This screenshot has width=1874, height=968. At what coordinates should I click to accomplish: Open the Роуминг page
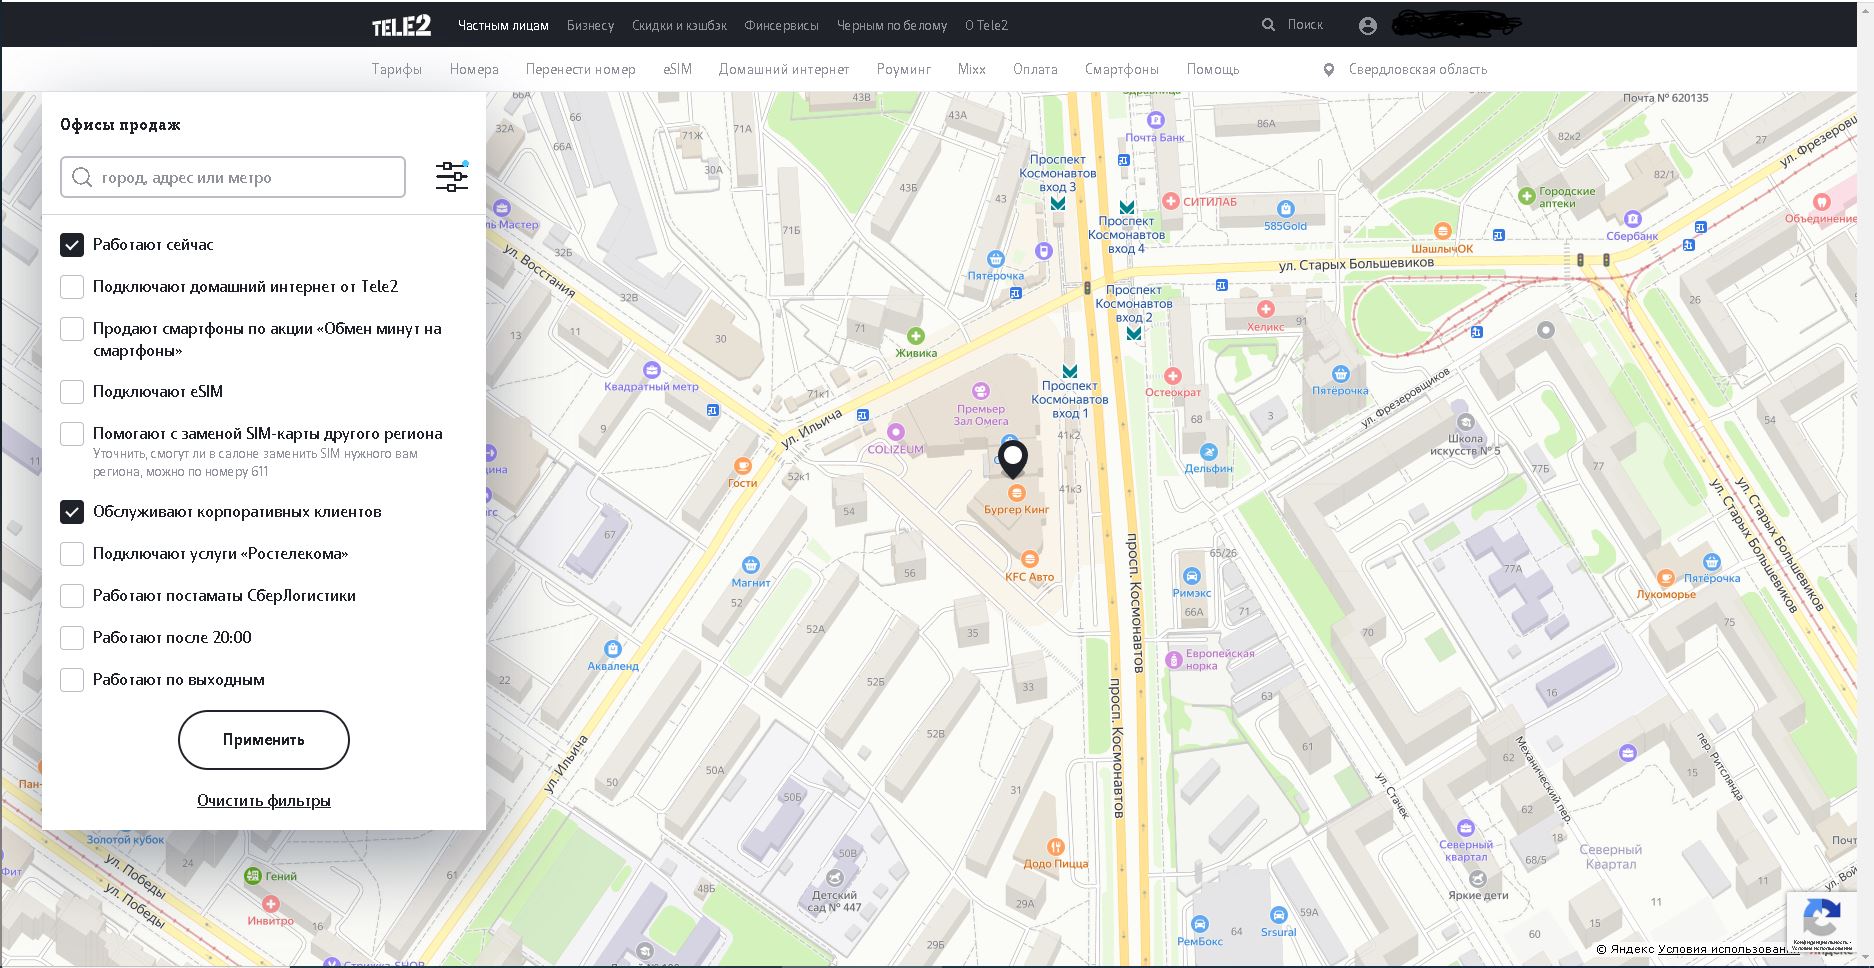903,70
